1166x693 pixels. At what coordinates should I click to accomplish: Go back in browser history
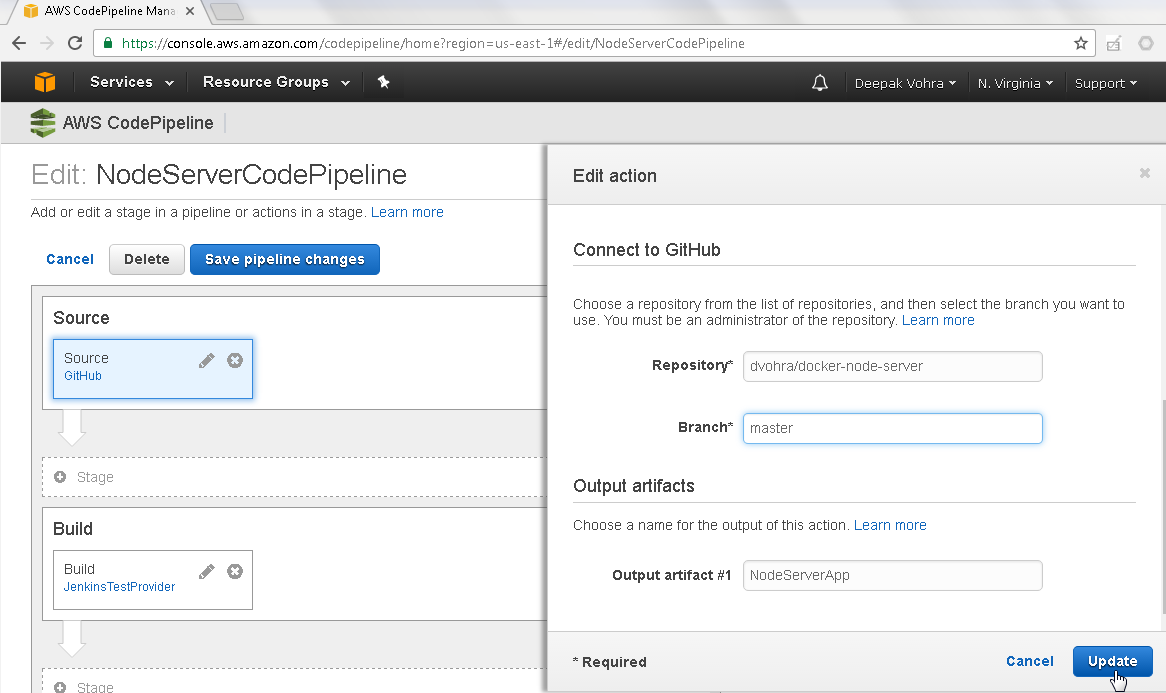[19, 43]
